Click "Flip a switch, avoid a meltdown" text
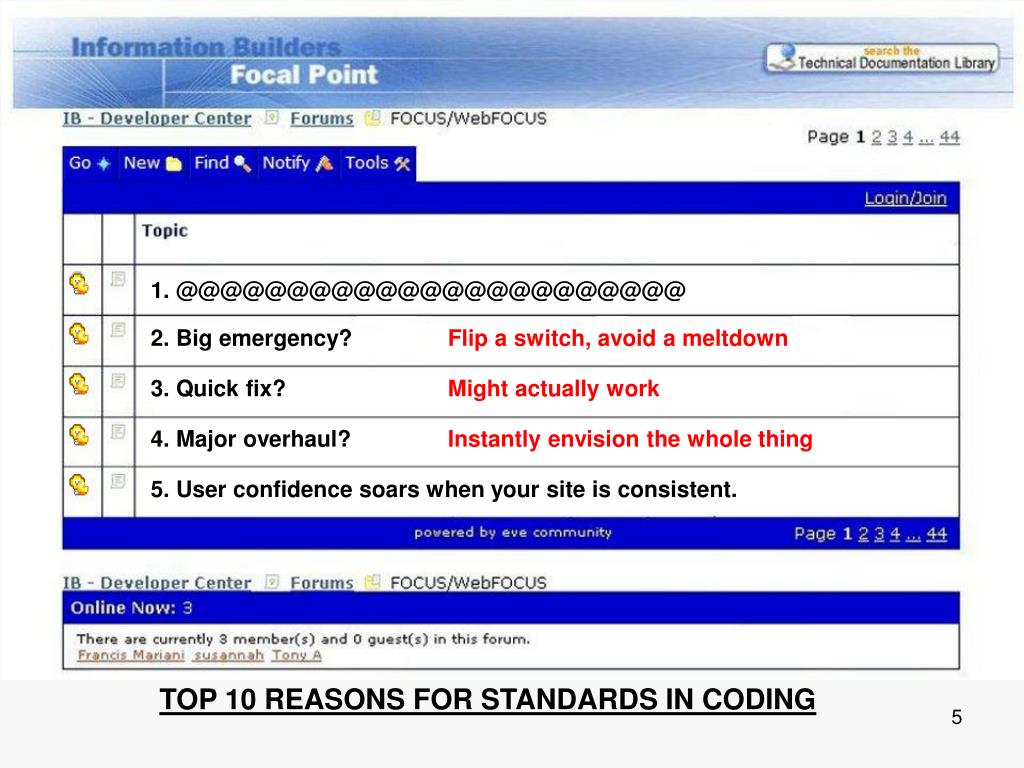The image size is (1024, 768). click(618, 338)
